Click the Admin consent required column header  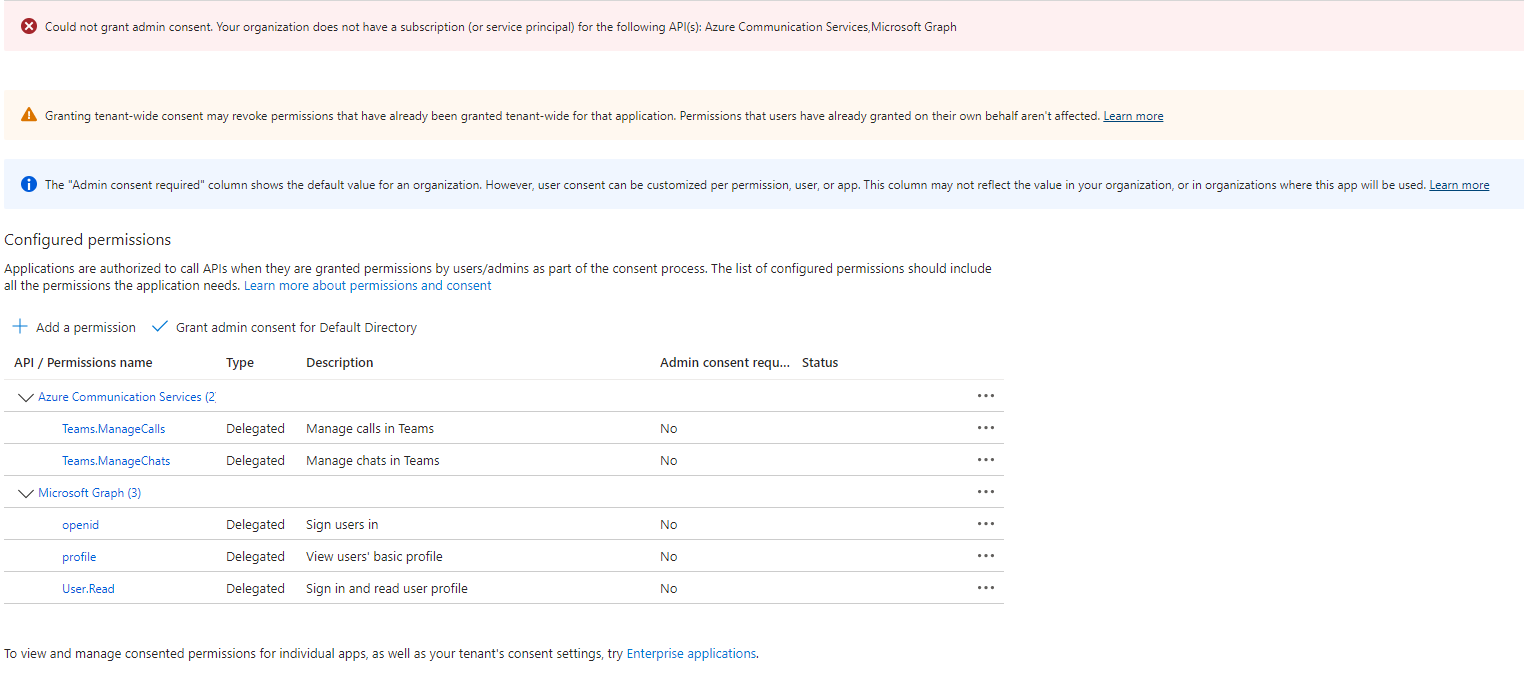(725, 363)
